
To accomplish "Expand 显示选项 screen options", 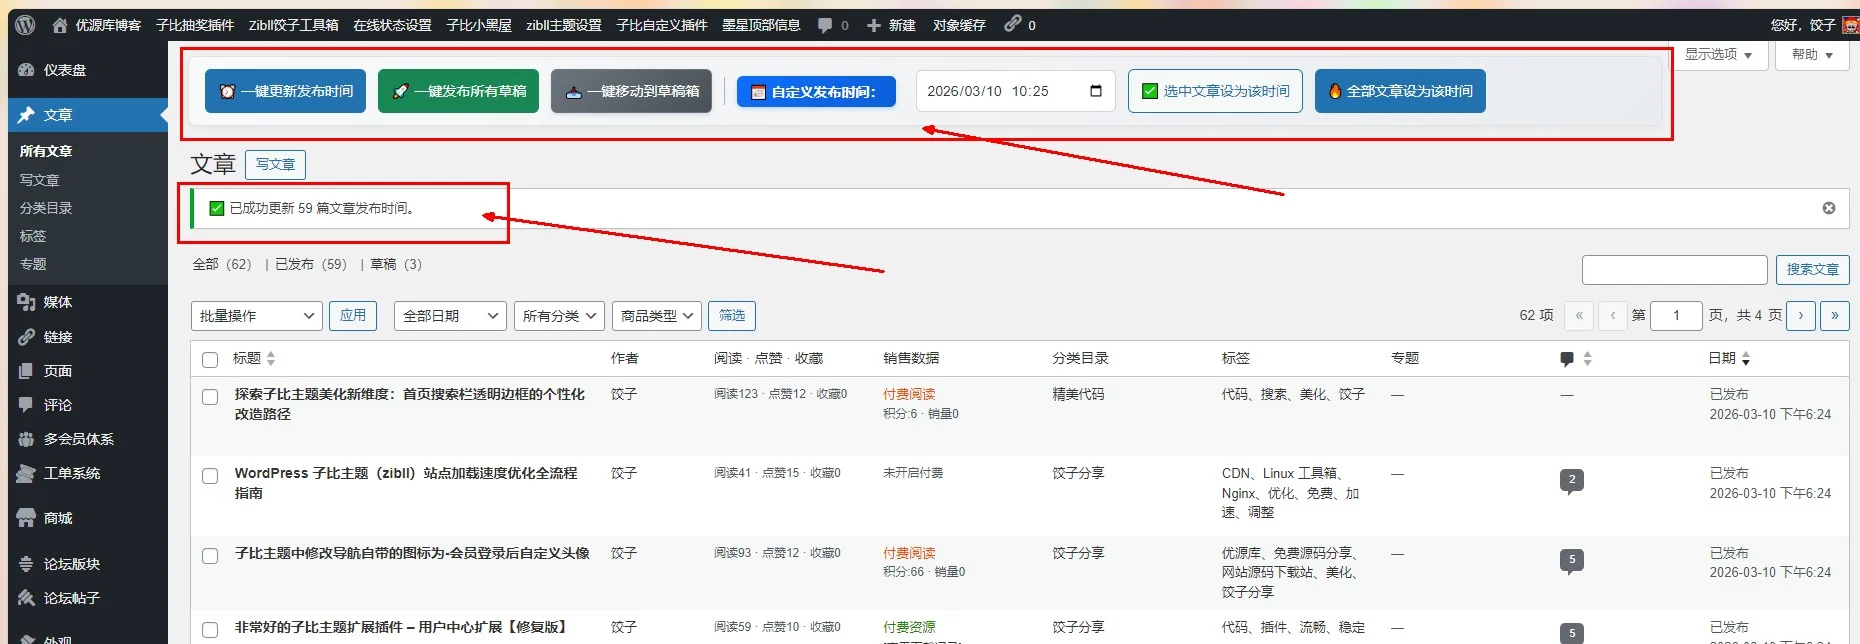I will click(1718, 55).
